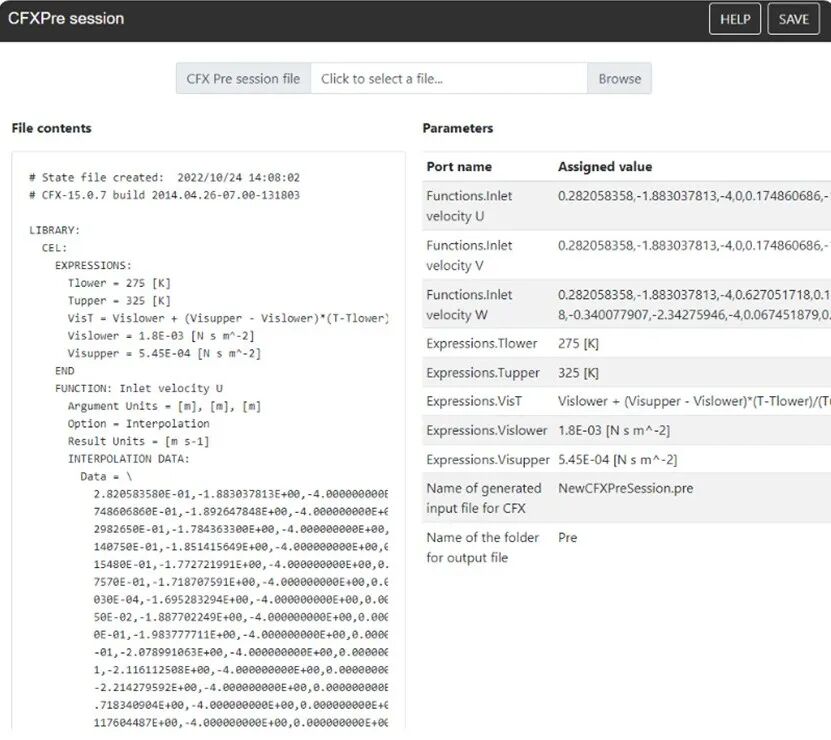Click the 'File contents' heading
Viewport: 831px width, 740px height.
click(x=51, y=128)
